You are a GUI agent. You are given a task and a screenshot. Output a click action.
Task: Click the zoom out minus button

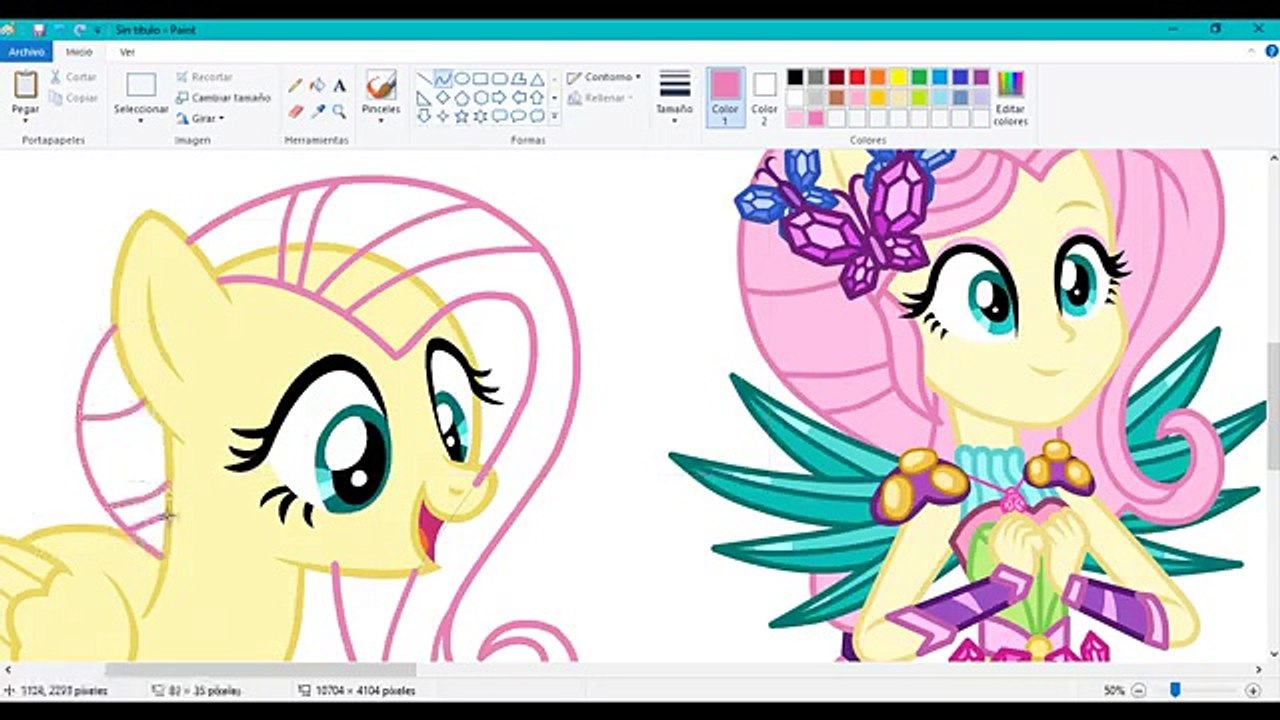(1139, 690)
